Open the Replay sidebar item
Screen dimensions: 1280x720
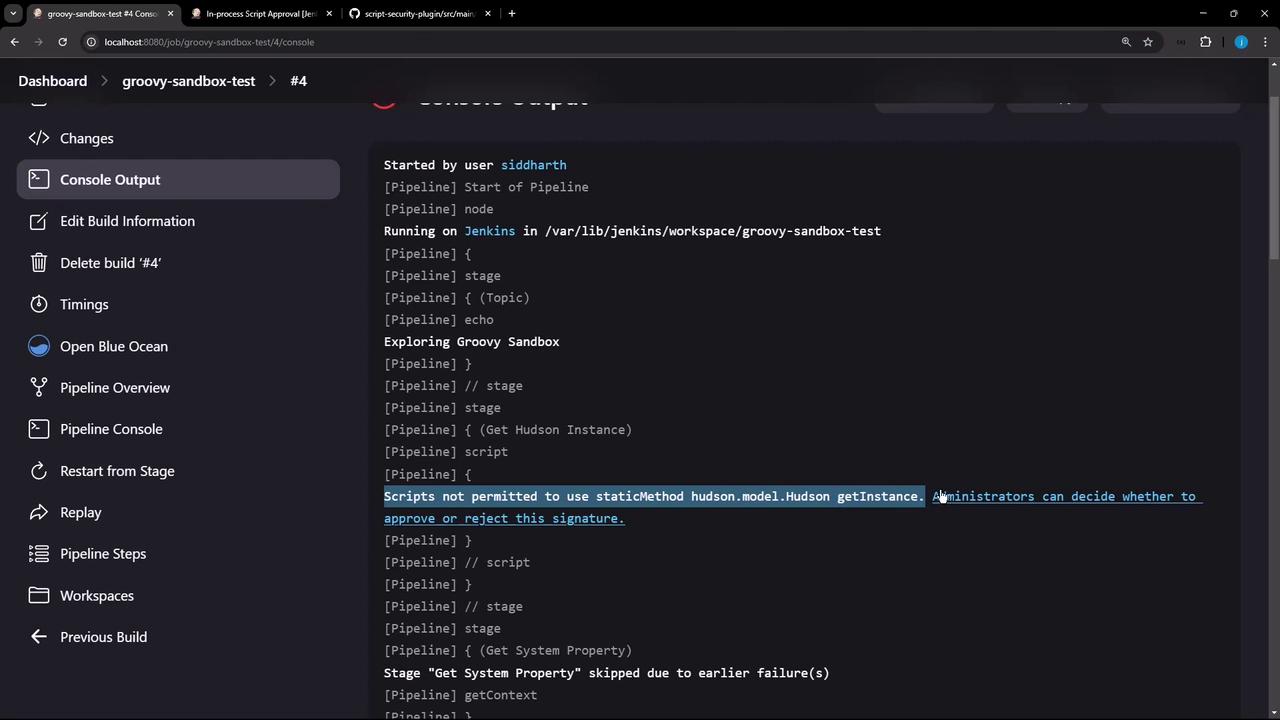point(80,512)
